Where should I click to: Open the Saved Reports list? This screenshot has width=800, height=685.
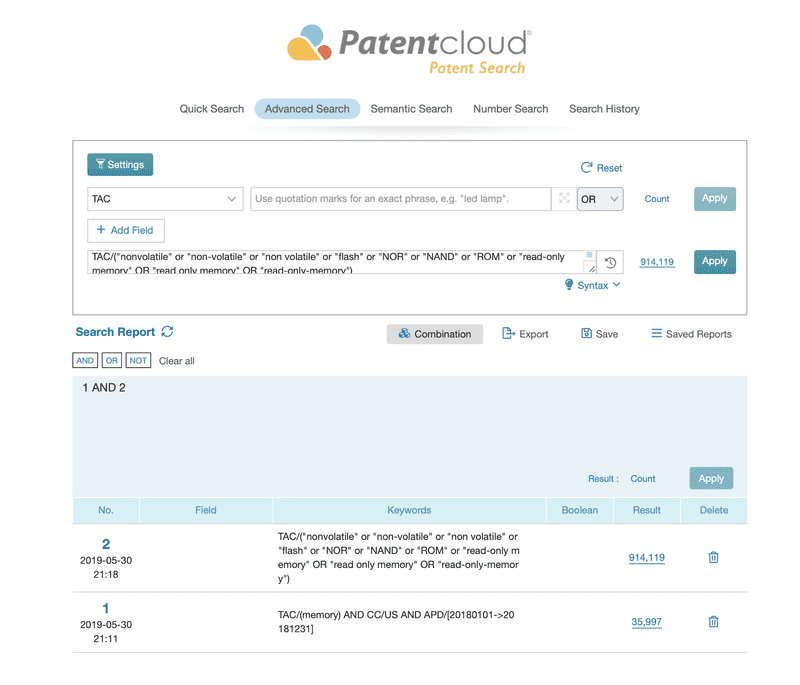[x=691, y=334]
